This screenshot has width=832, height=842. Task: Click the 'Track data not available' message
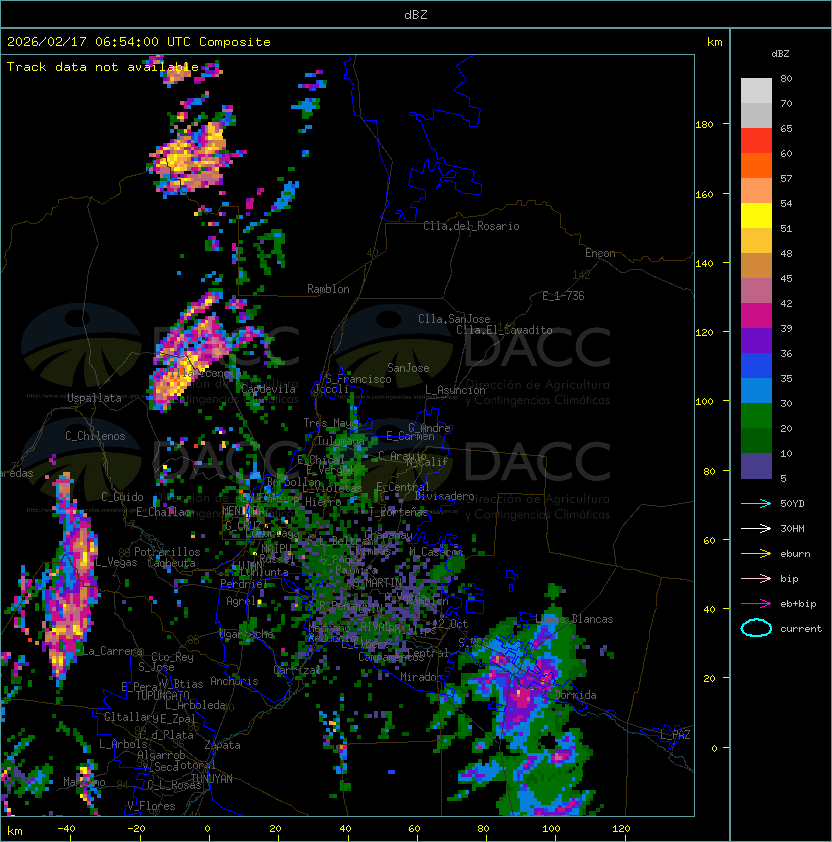click(x=103, y=67)
